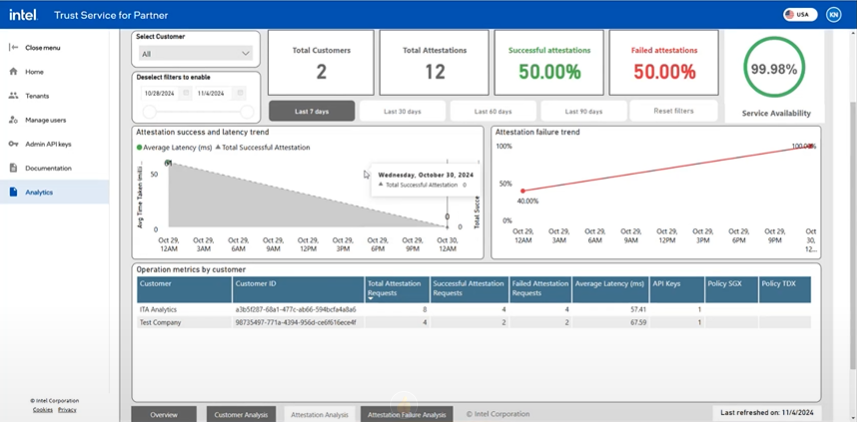Apply the Last 90 days filter
This screenshot has height=422, width=857.
point(584,112)
